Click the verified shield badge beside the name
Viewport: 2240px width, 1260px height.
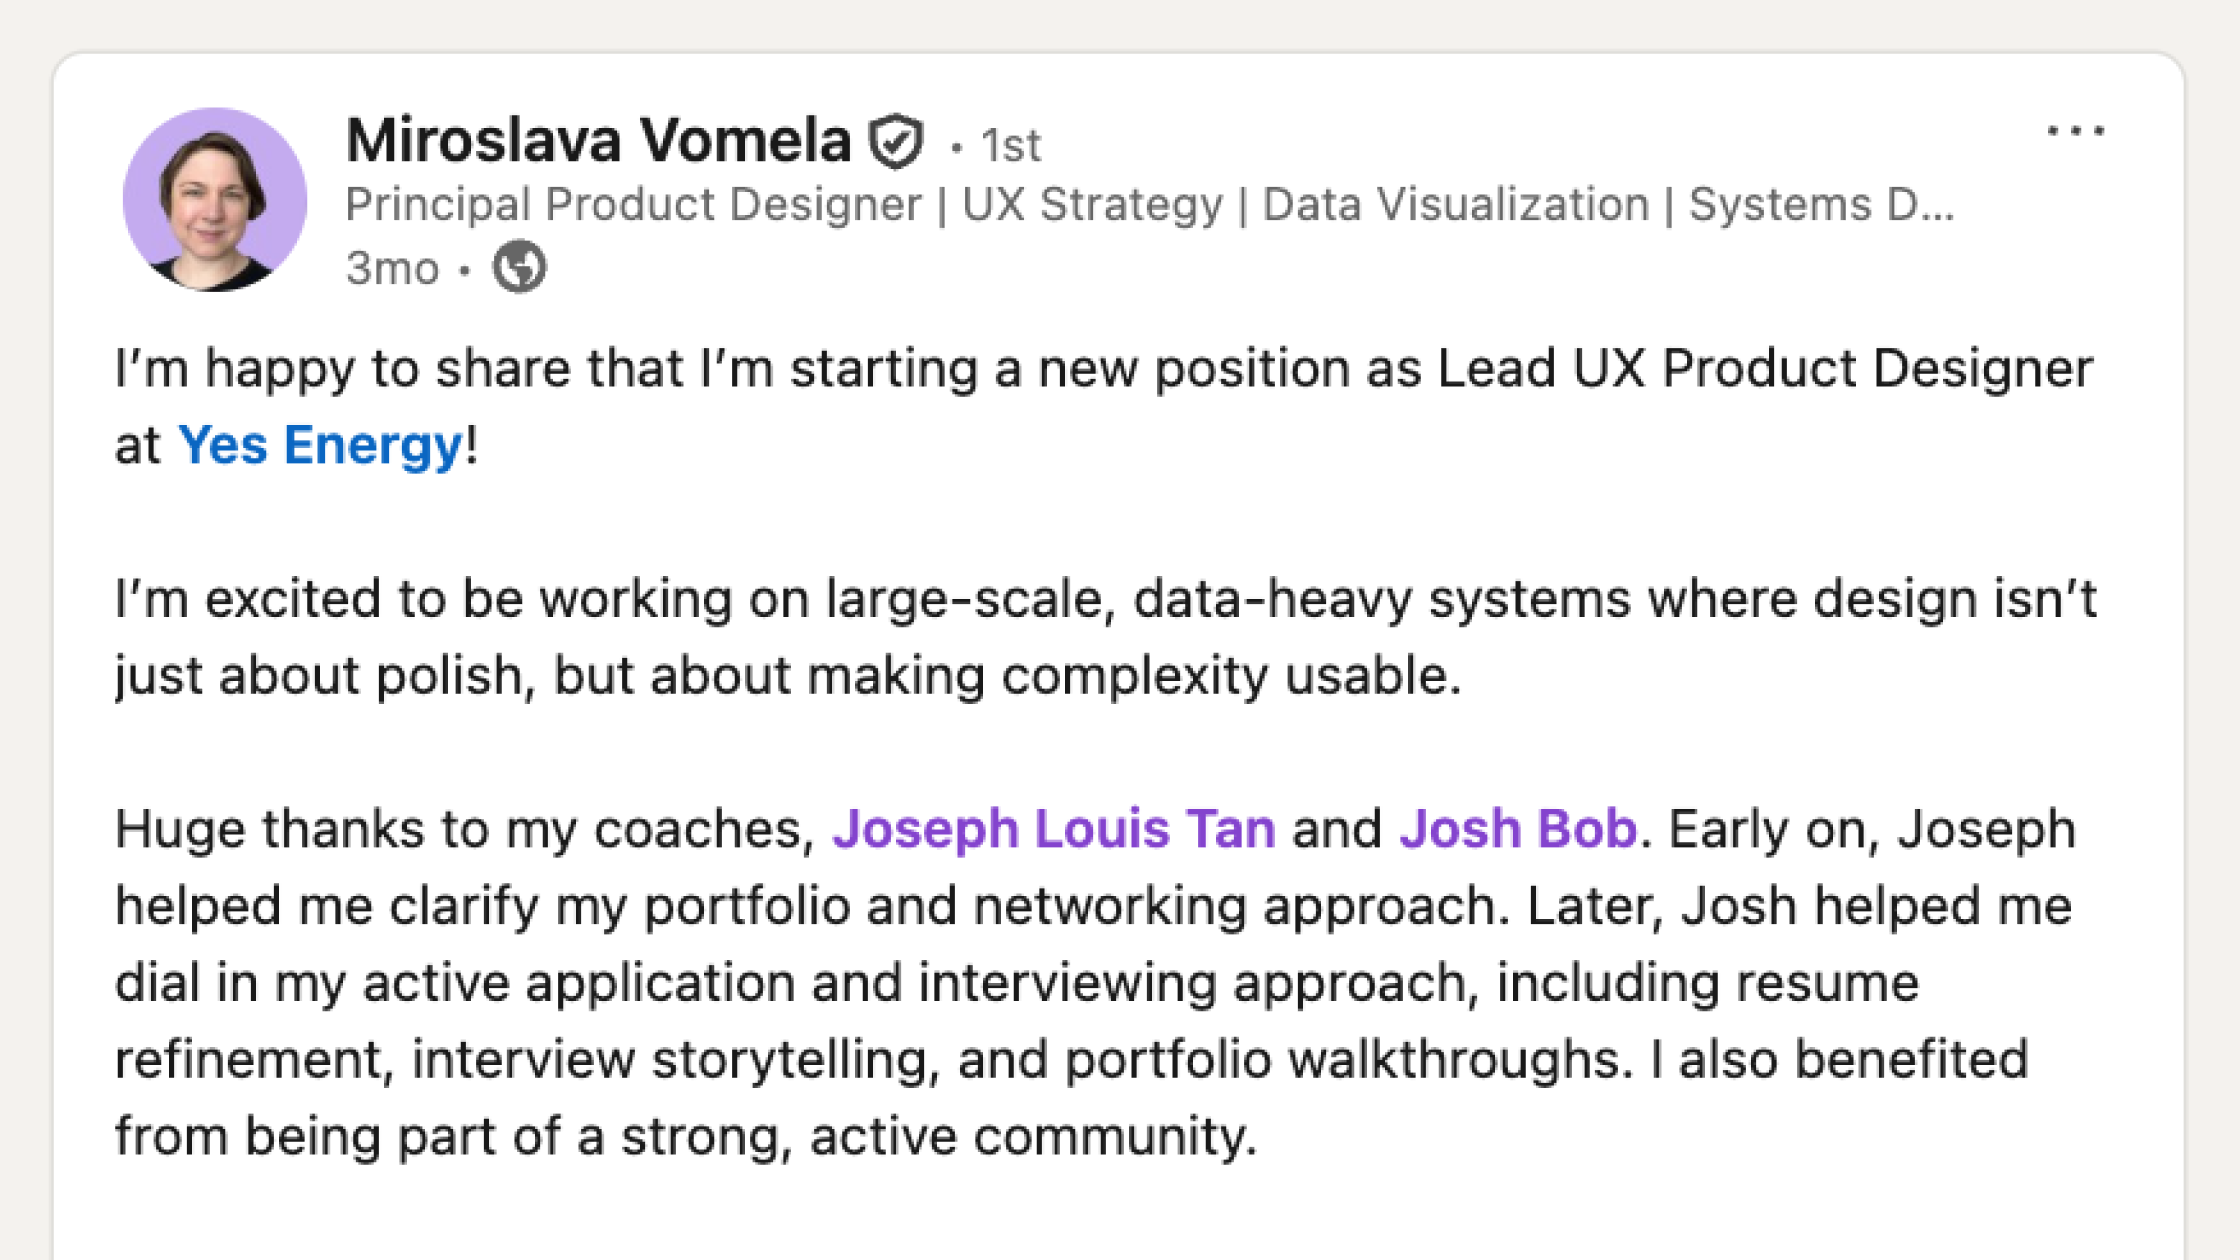click(895, 141)
